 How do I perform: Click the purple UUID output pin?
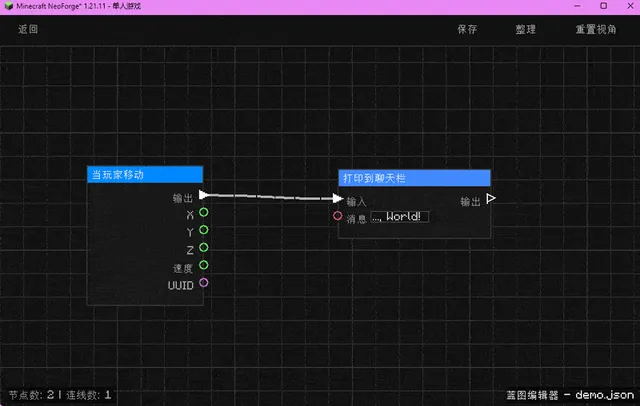pos(204,282)
